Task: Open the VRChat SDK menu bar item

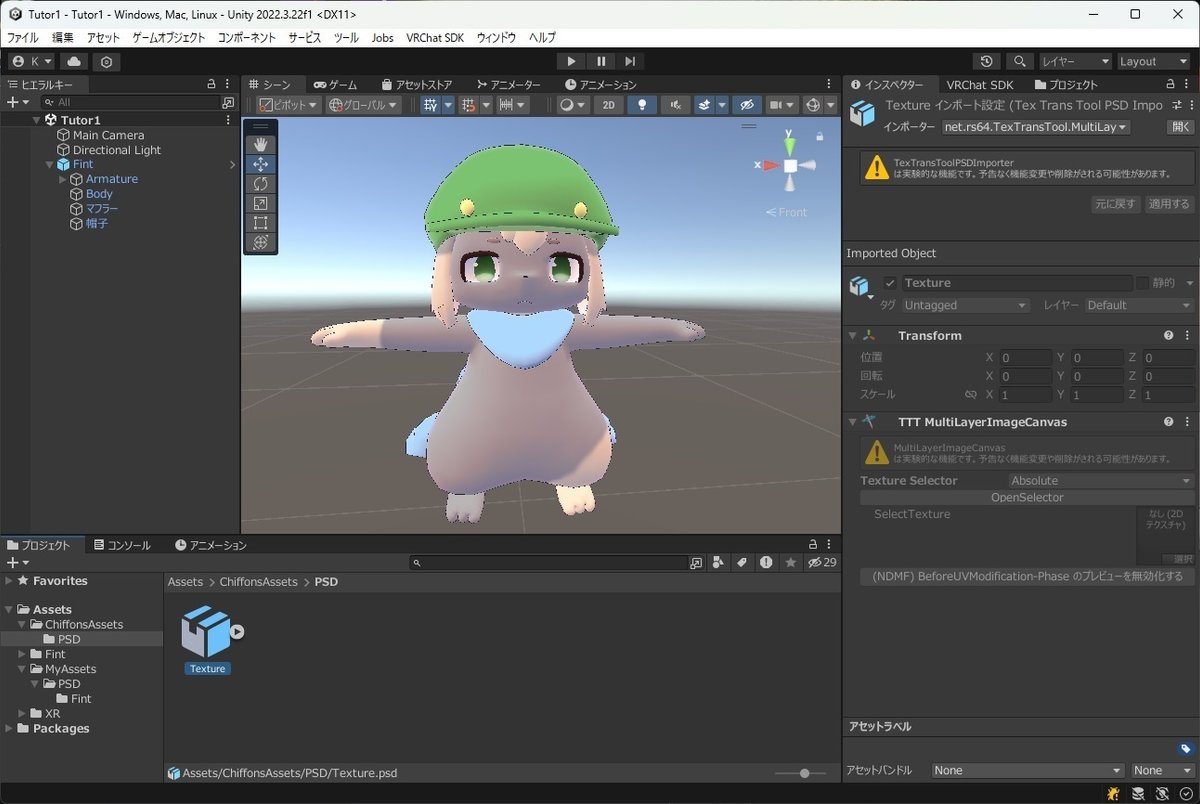Action: click(x=434, y=37)
